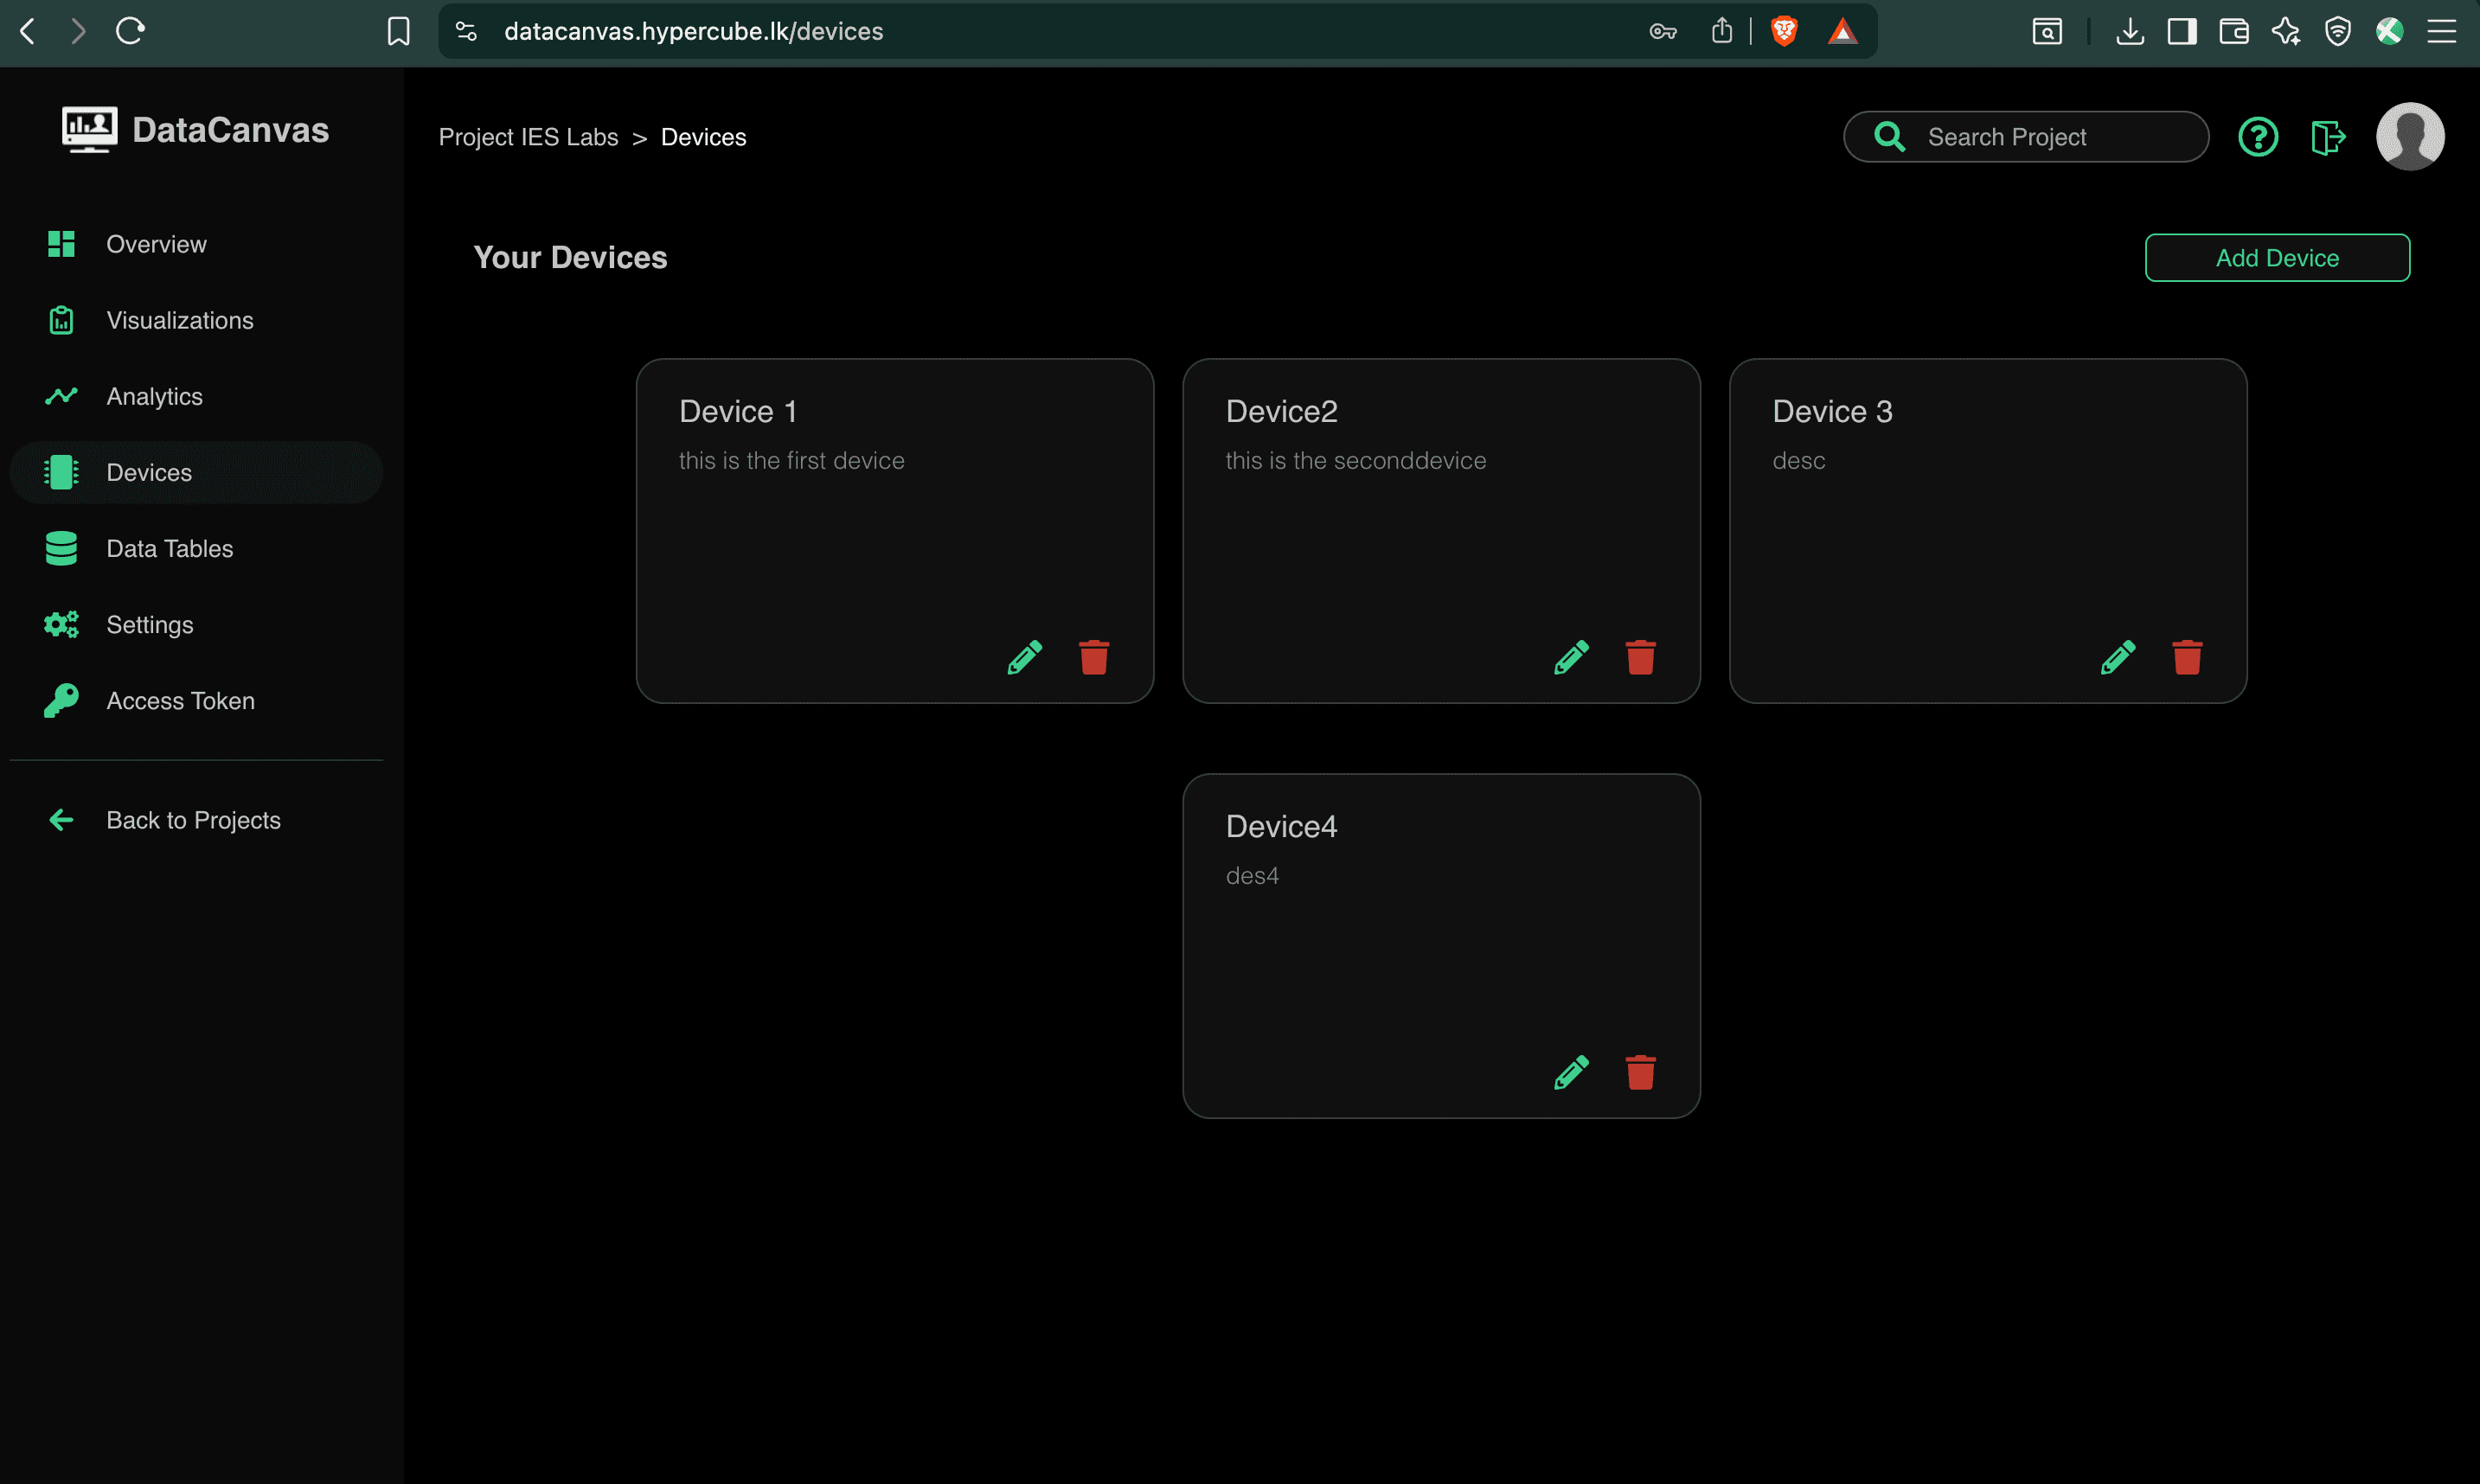The height and width of the screenshot is (1484, 2480).
Task: Select the Access Token key icon
Action: click(x=61, y=700)
